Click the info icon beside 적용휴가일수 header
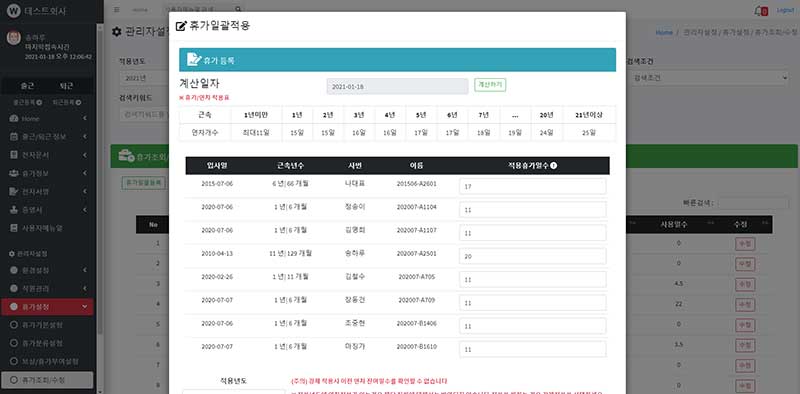The width and height of the screenshot is (800, 394). click(554, 165)
